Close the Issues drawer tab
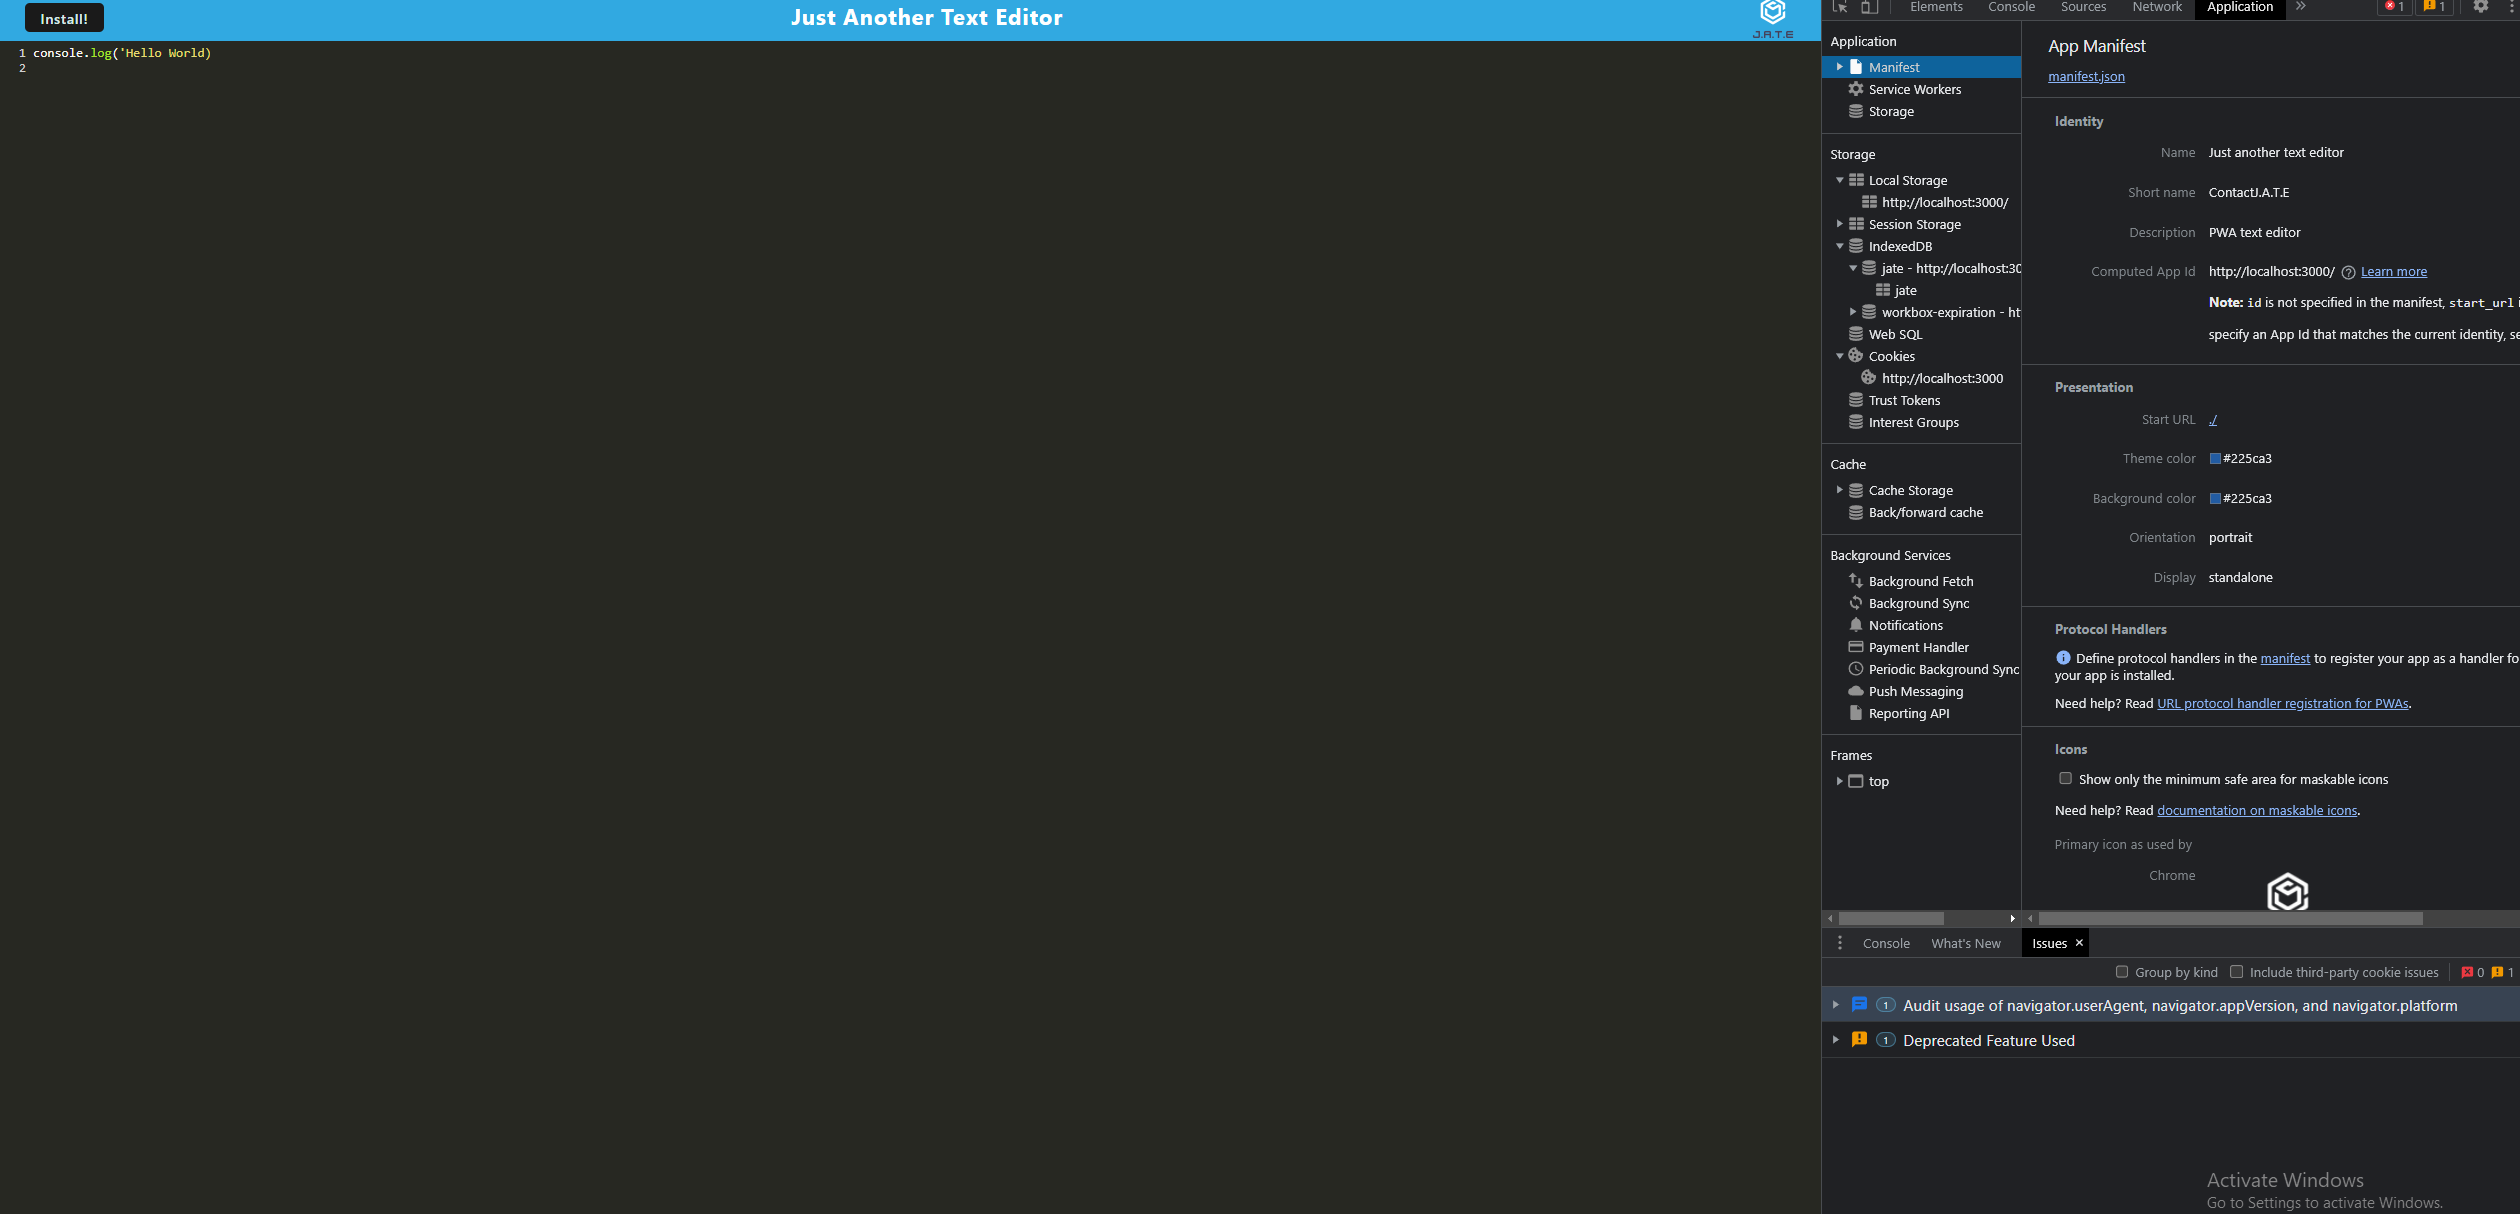 [x=2079, y=943]
